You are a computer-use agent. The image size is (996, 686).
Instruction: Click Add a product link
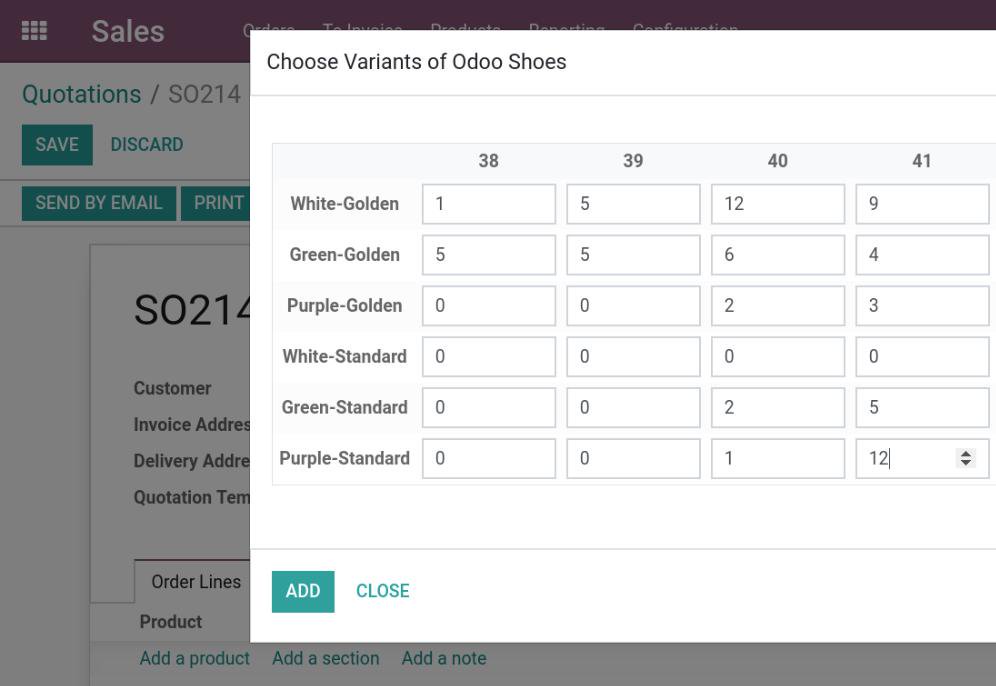(194, 658)
